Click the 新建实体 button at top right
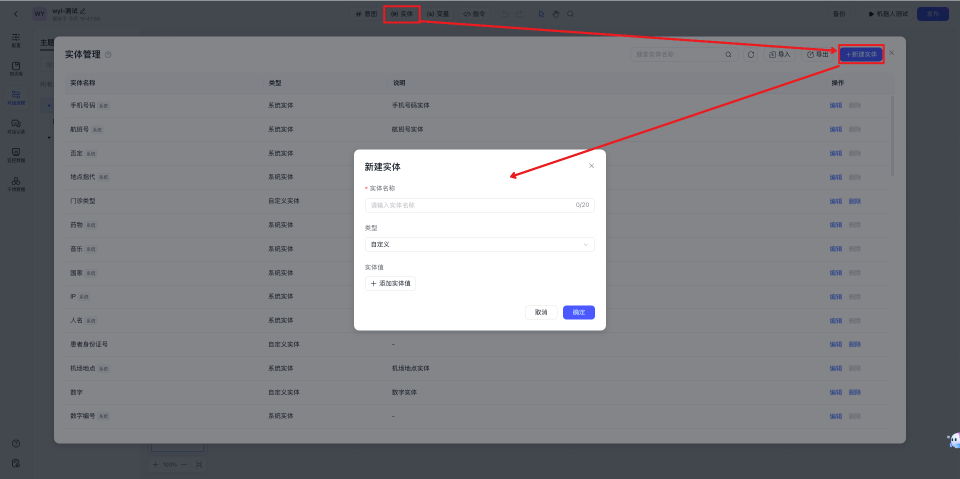 point(861,54)
